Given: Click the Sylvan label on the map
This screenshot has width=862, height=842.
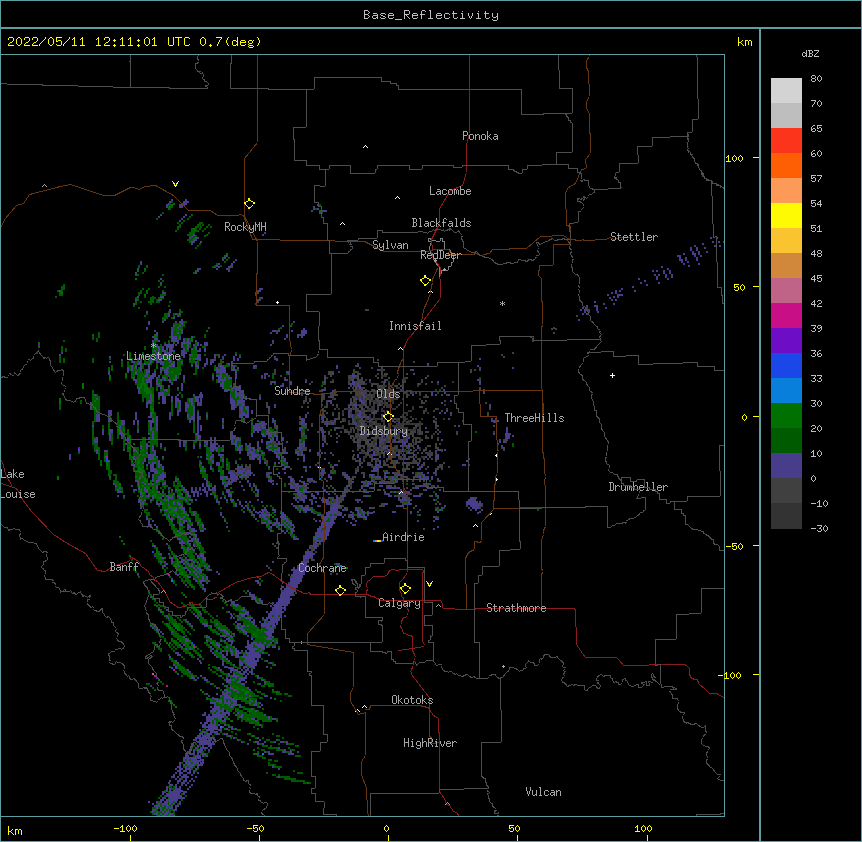Looking at the screenshot, I should click(390, 245).
